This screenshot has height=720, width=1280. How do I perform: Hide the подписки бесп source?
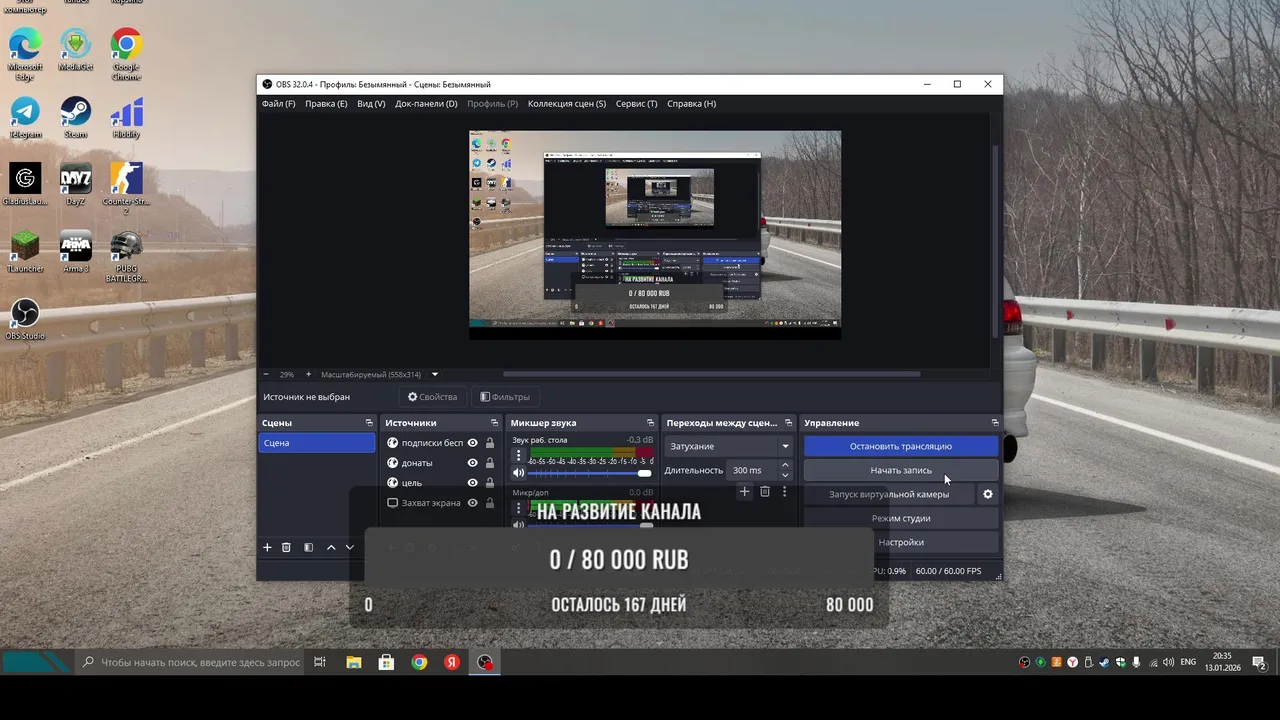(x=473, y=443)
